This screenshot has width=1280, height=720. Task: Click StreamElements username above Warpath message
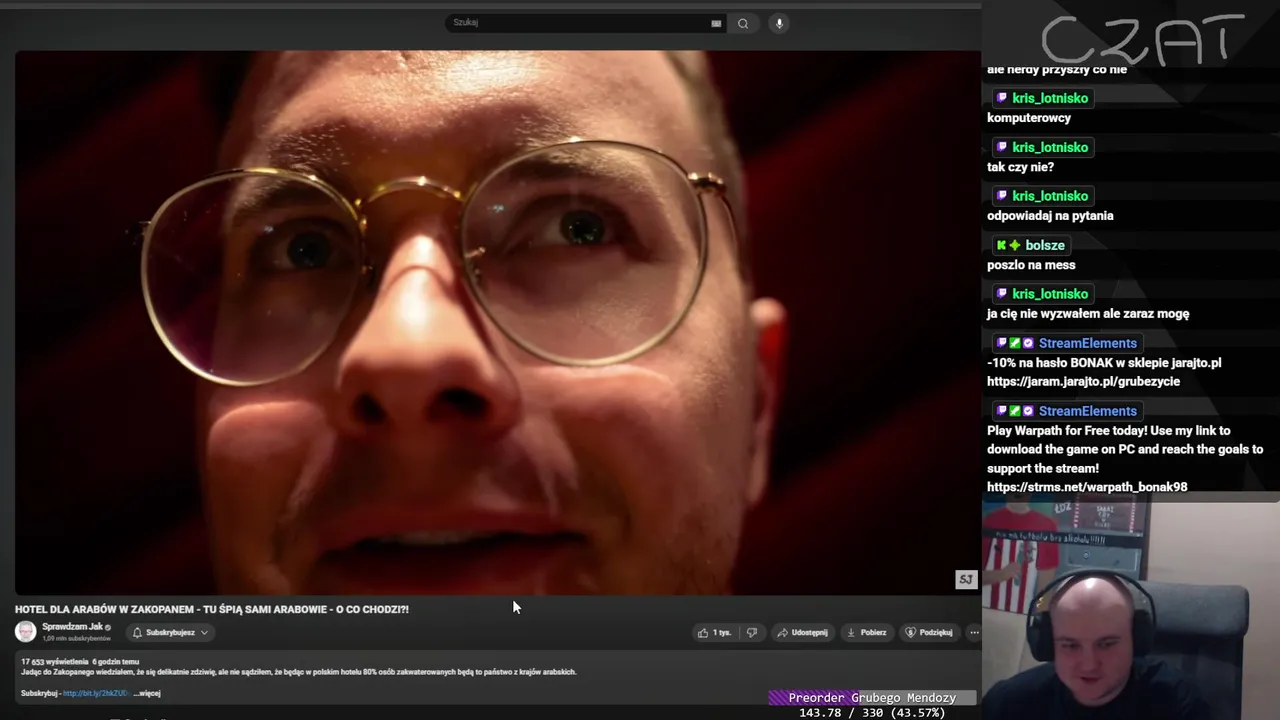(x=1088, y=411)
